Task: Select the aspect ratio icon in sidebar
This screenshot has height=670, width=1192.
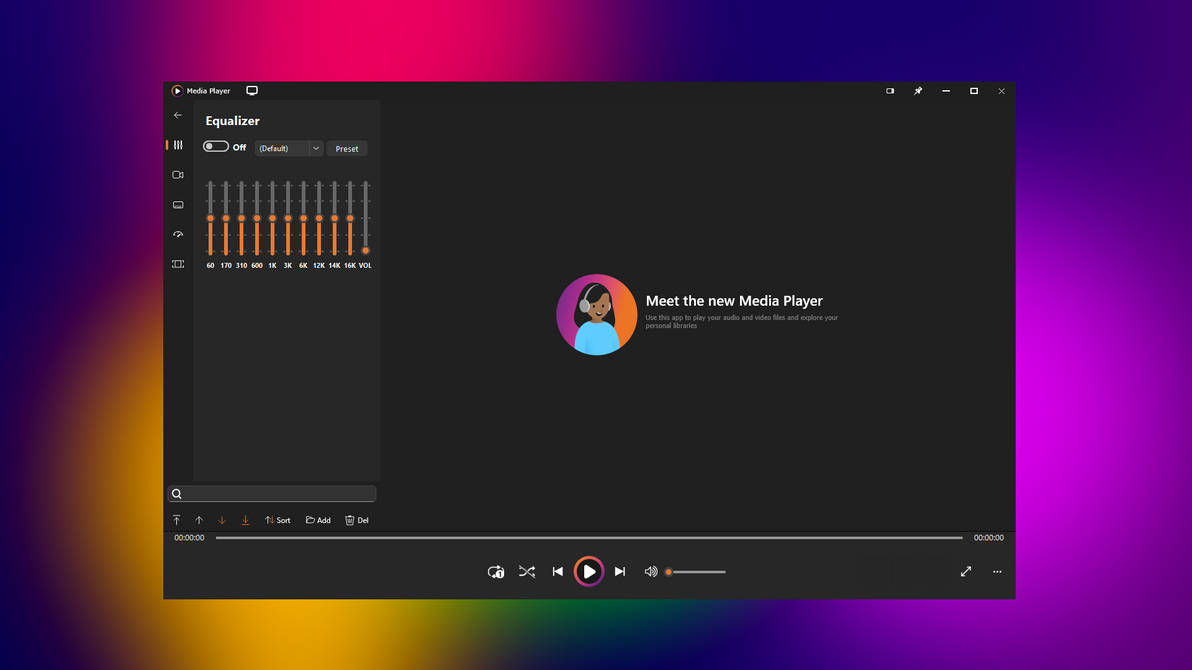Action: pos(178,263)
